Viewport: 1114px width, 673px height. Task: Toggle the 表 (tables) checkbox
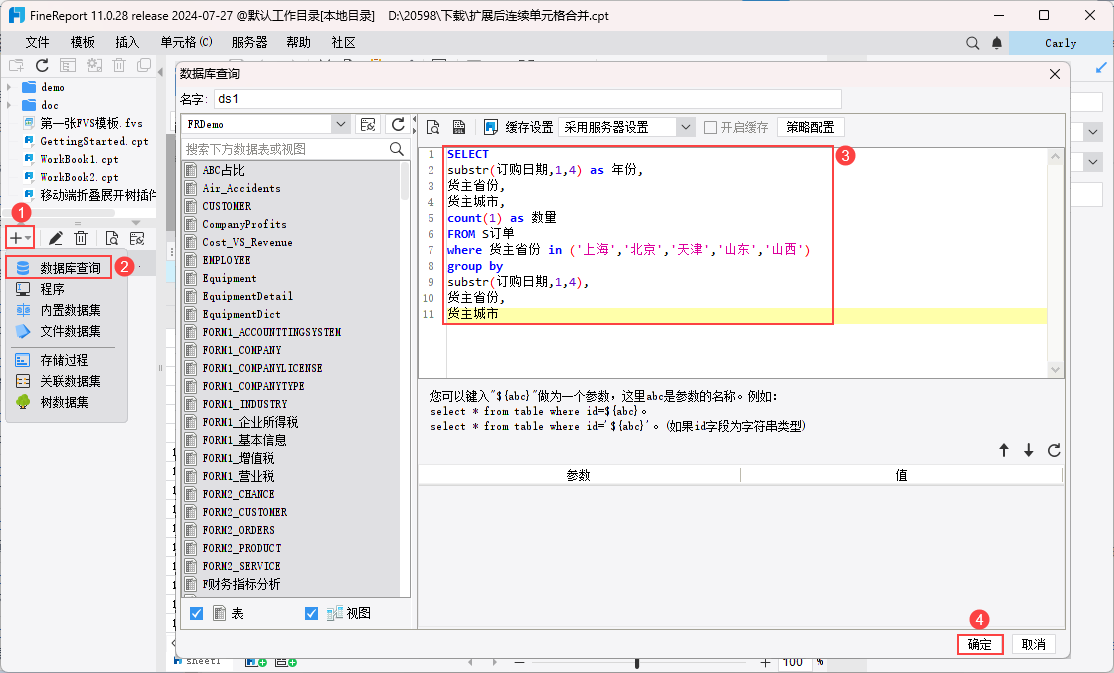point(197,613)
